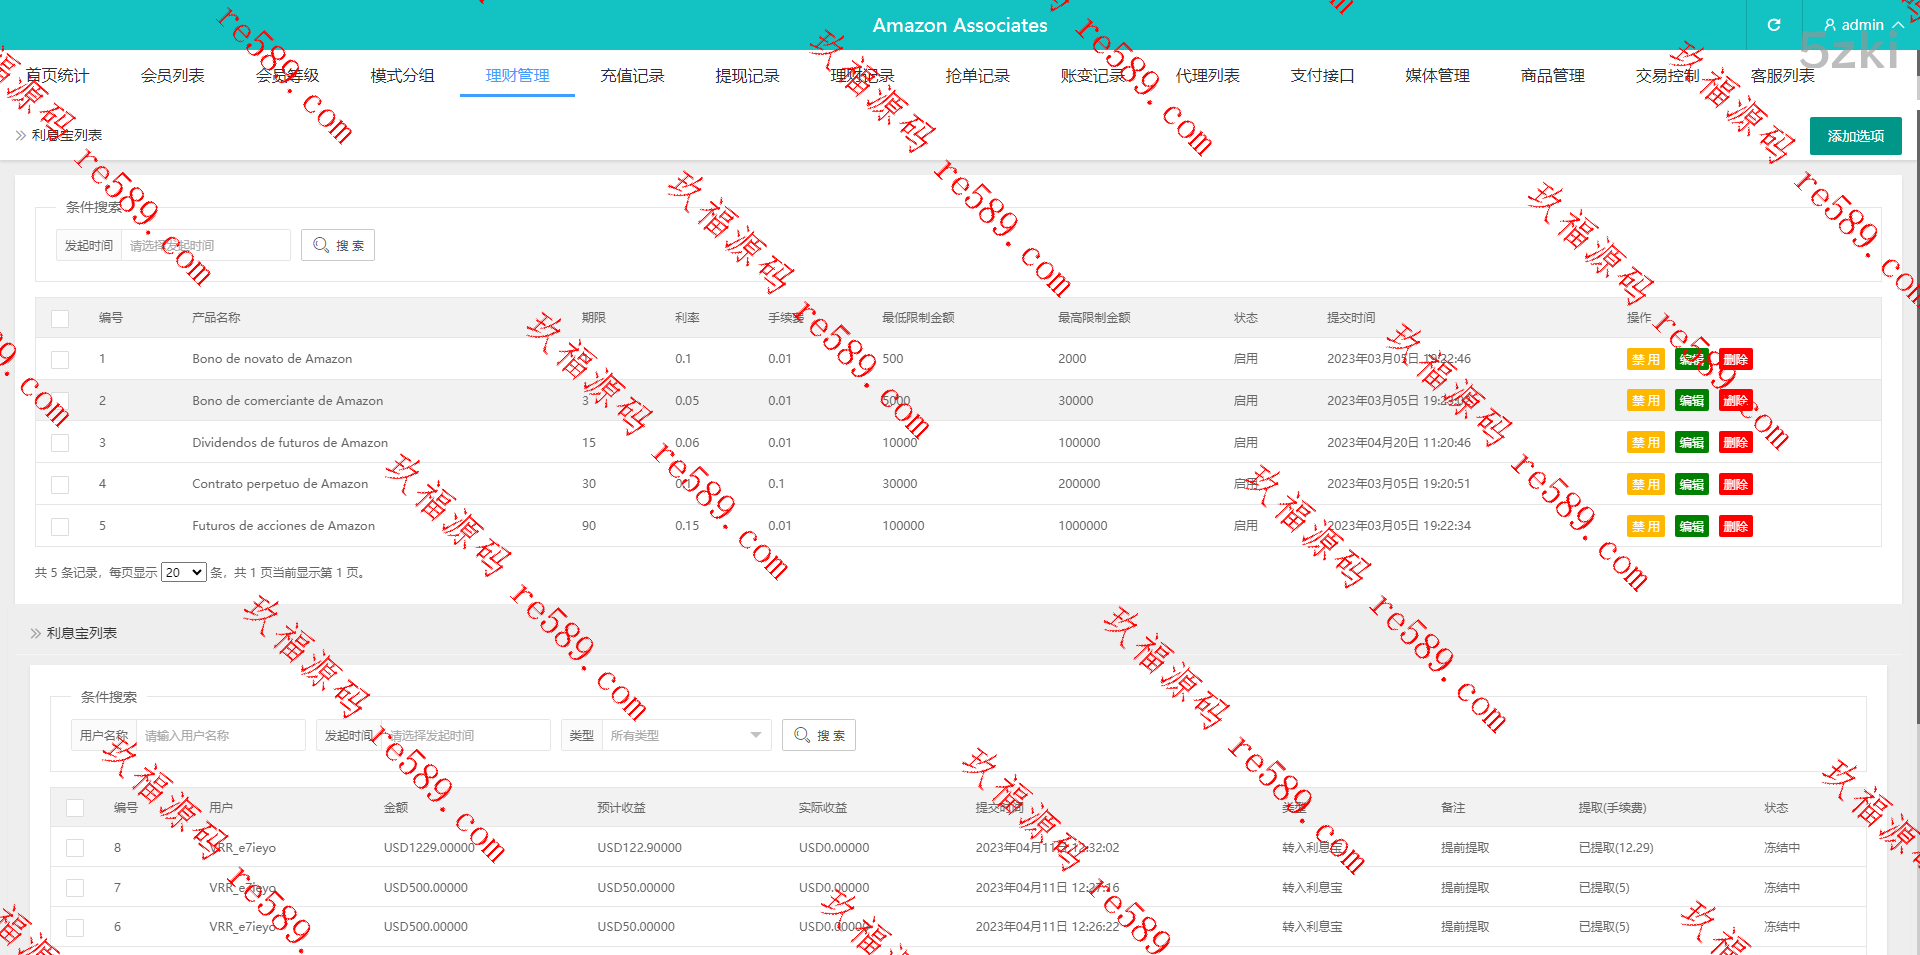Screen dimensions: 1920x955
Task: Toggle select-all checkbox in product table header
Action: point(60,318)
